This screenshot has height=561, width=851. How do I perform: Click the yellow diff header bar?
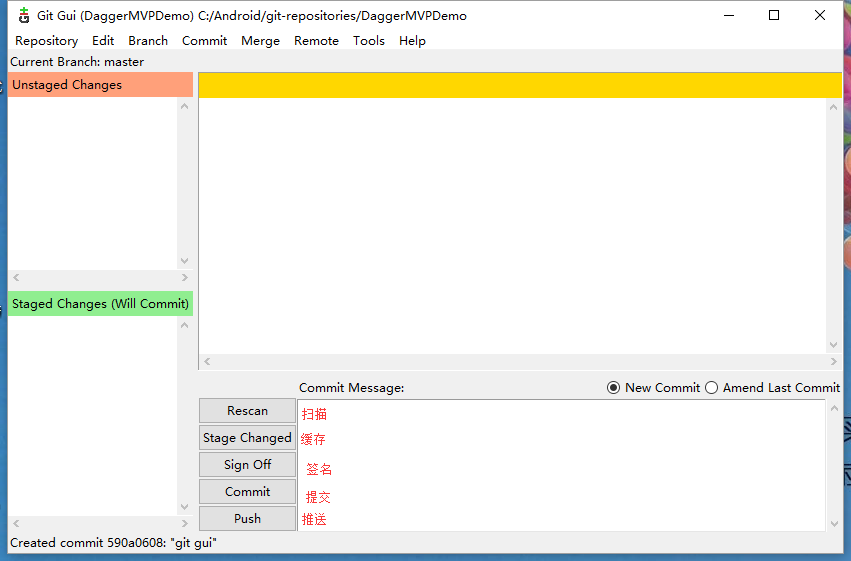coord(520,86)
